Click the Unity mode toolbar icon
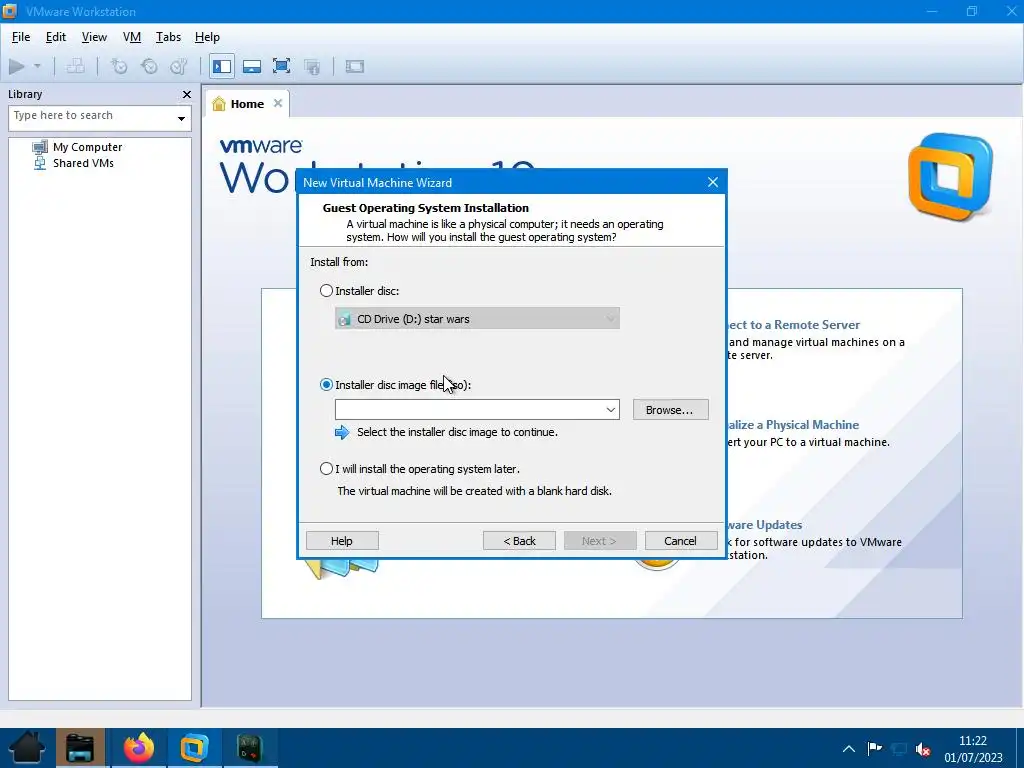 tap(312, 66)
